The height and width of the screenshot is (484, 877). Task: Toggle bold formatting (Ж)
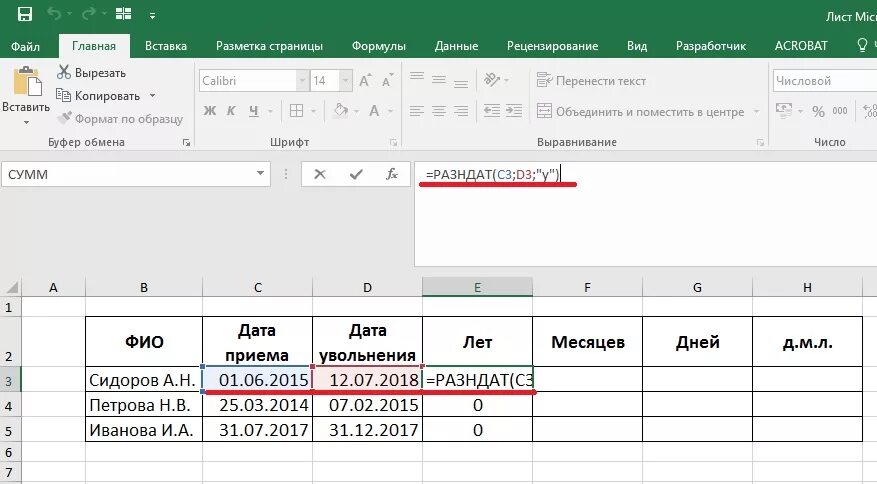[x=210, y=111]
